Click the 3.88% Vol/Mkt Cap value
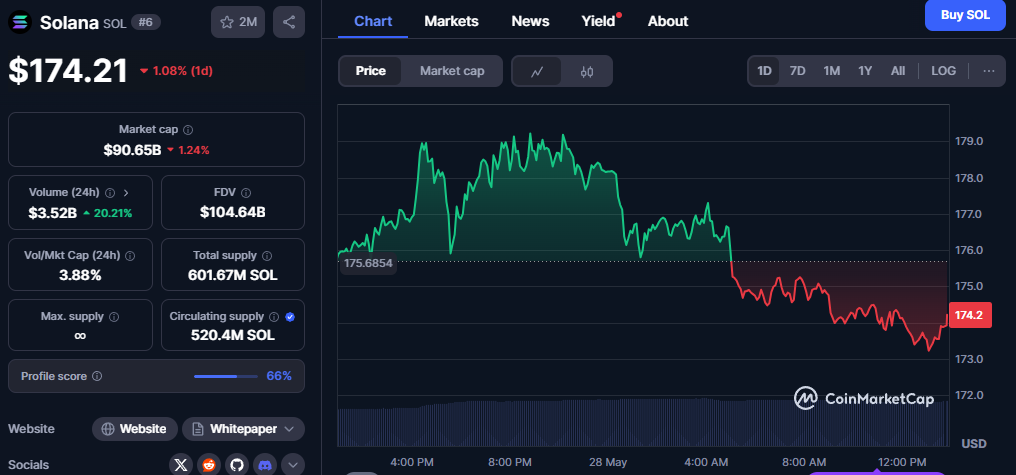1016x475 pixels. [x=80, y=275]
